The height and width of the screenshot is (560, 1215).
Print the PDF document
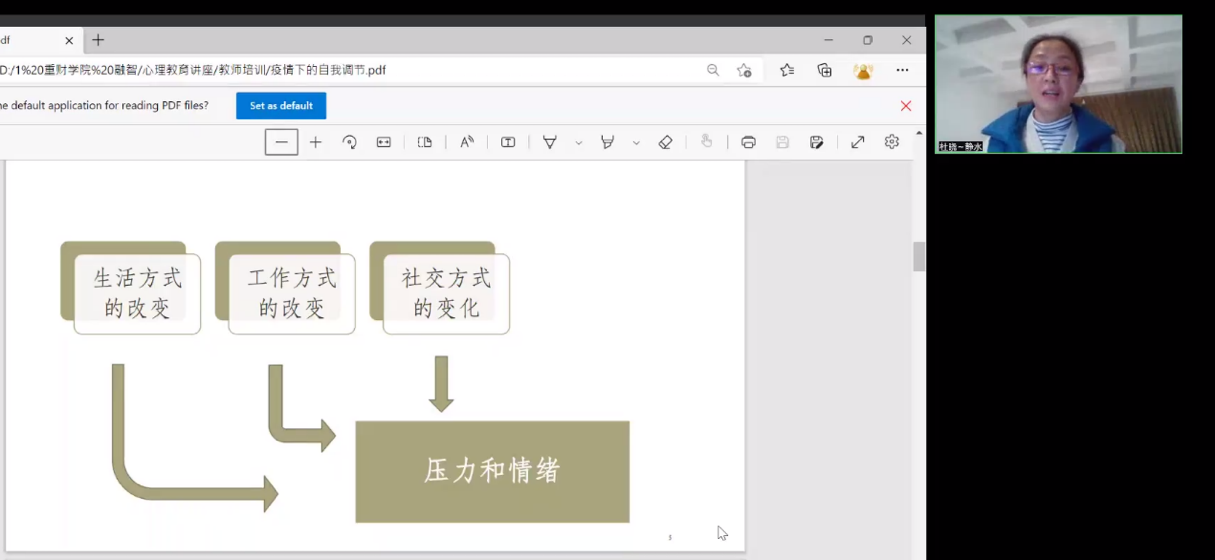[748, 142]
